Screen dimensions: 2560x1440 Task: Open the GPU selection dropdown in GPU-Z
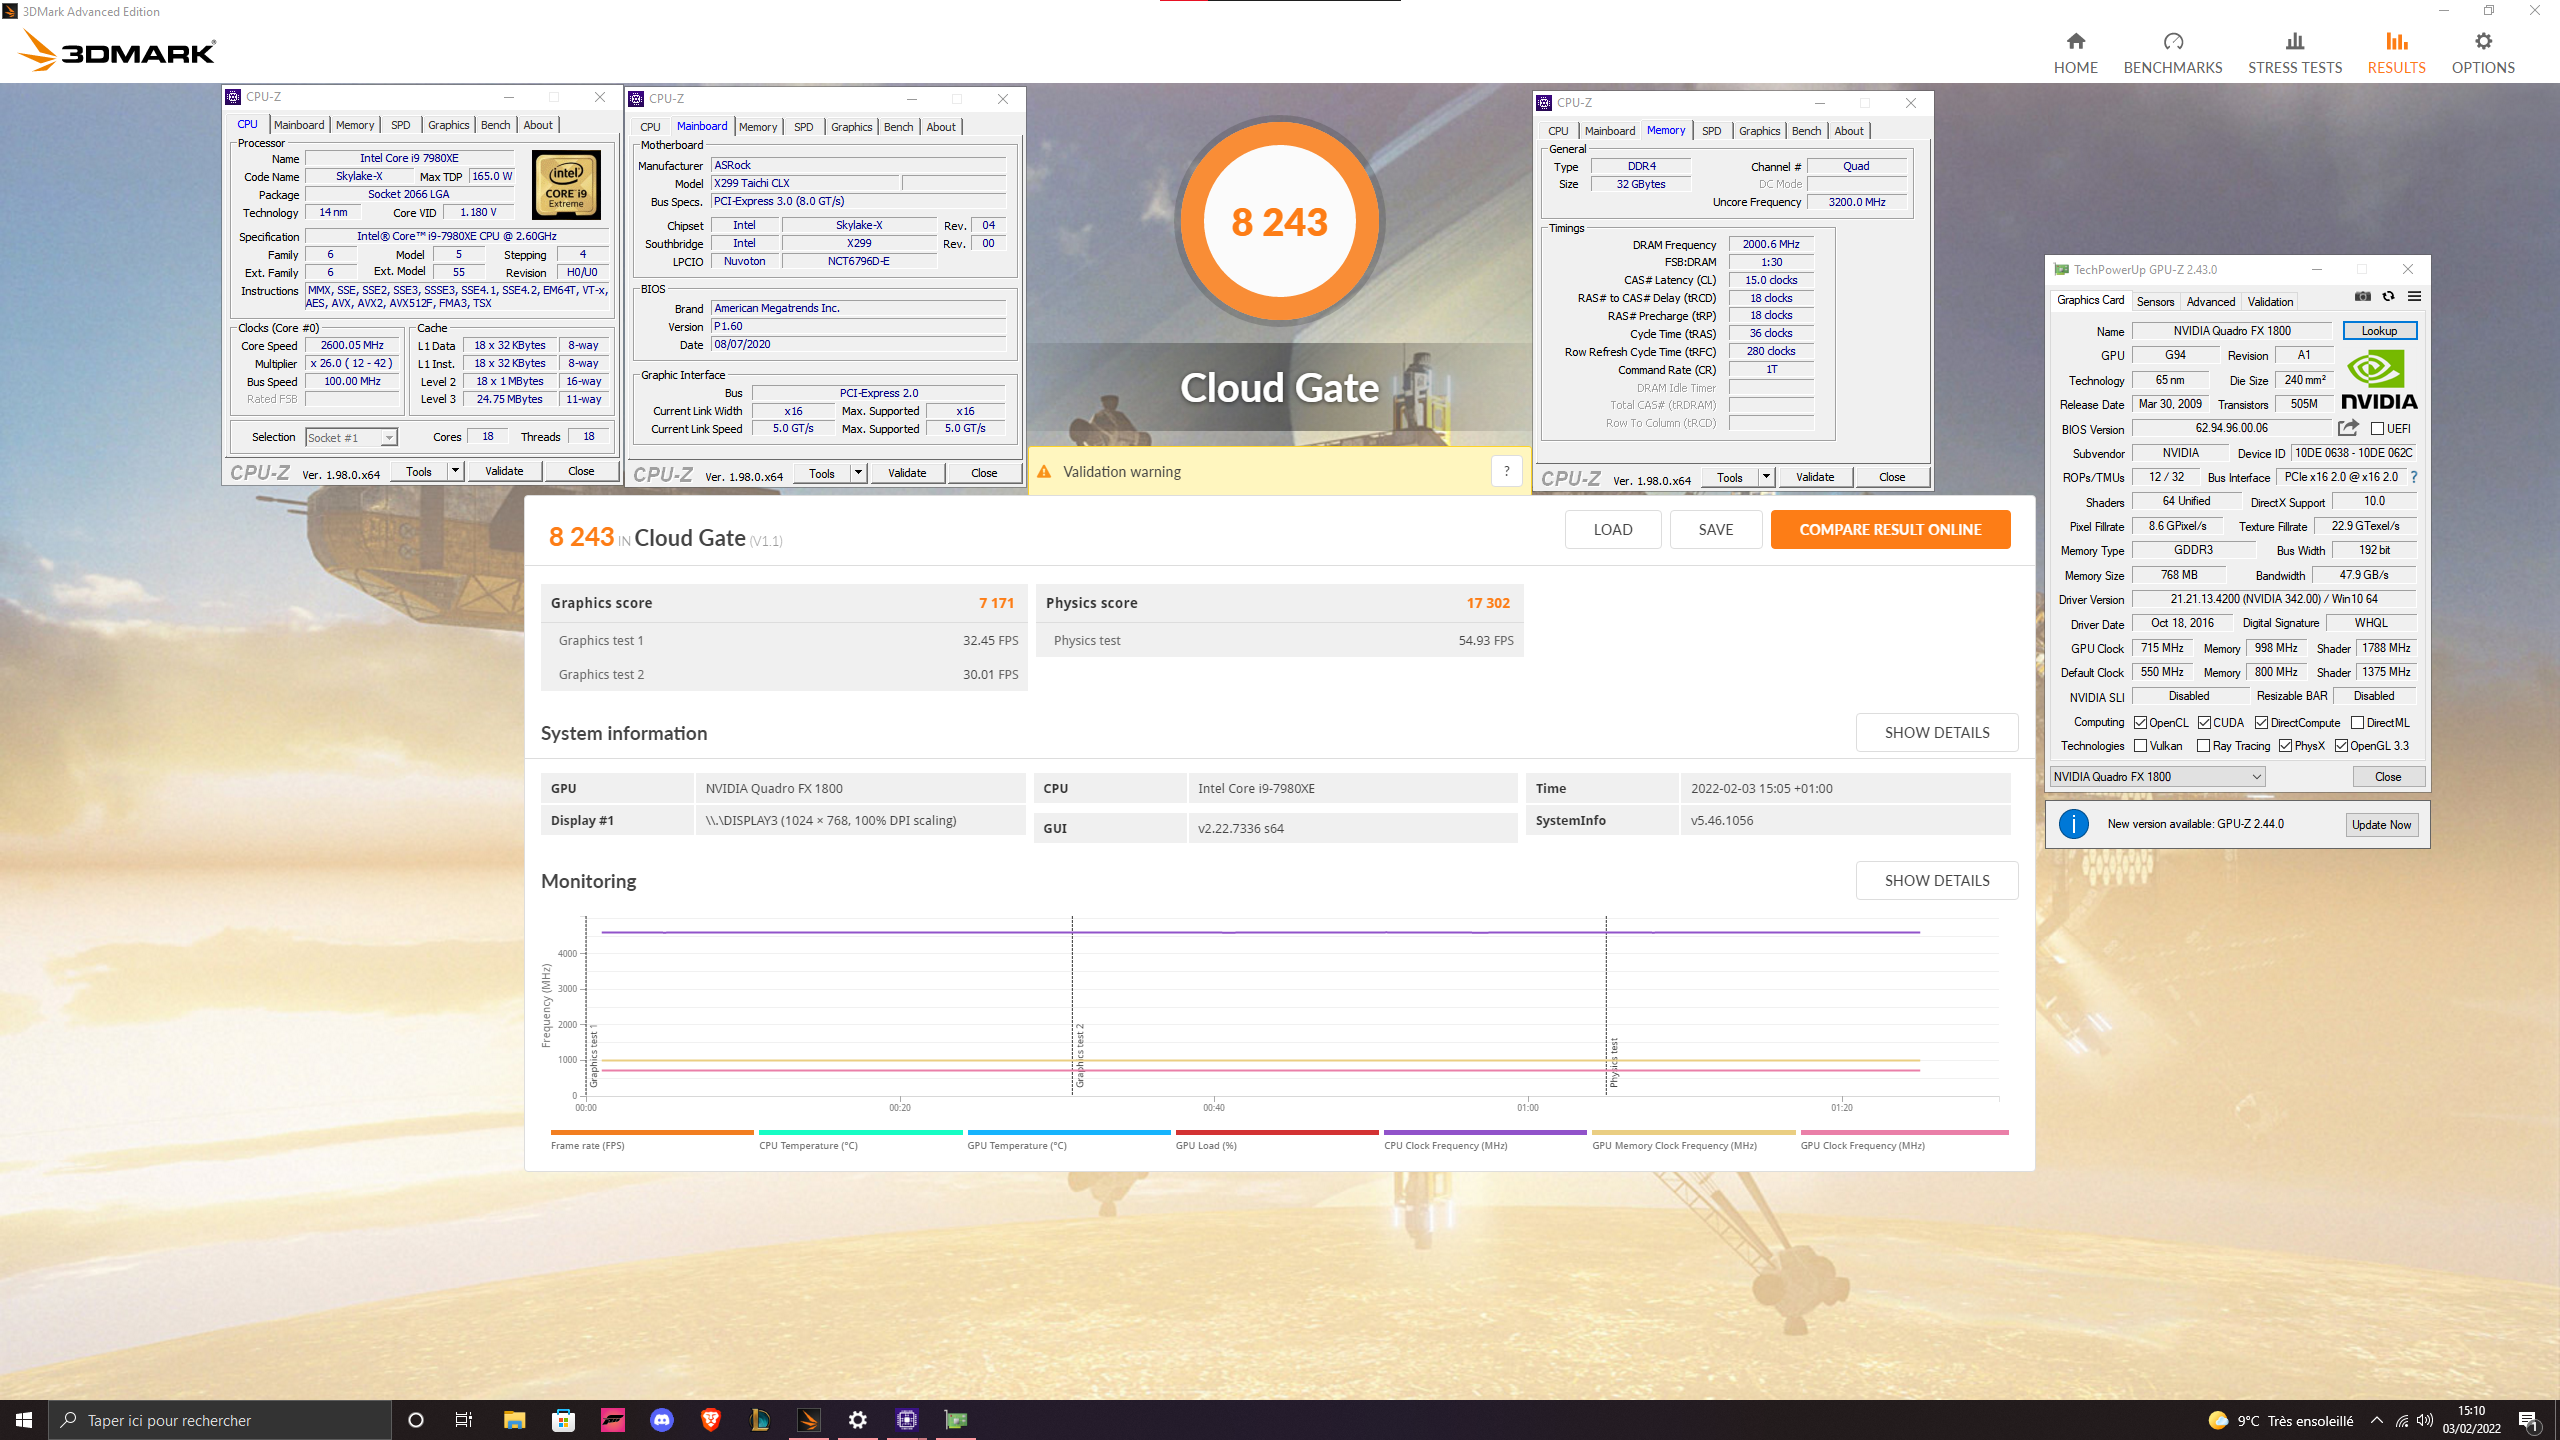click(2157, 777)
